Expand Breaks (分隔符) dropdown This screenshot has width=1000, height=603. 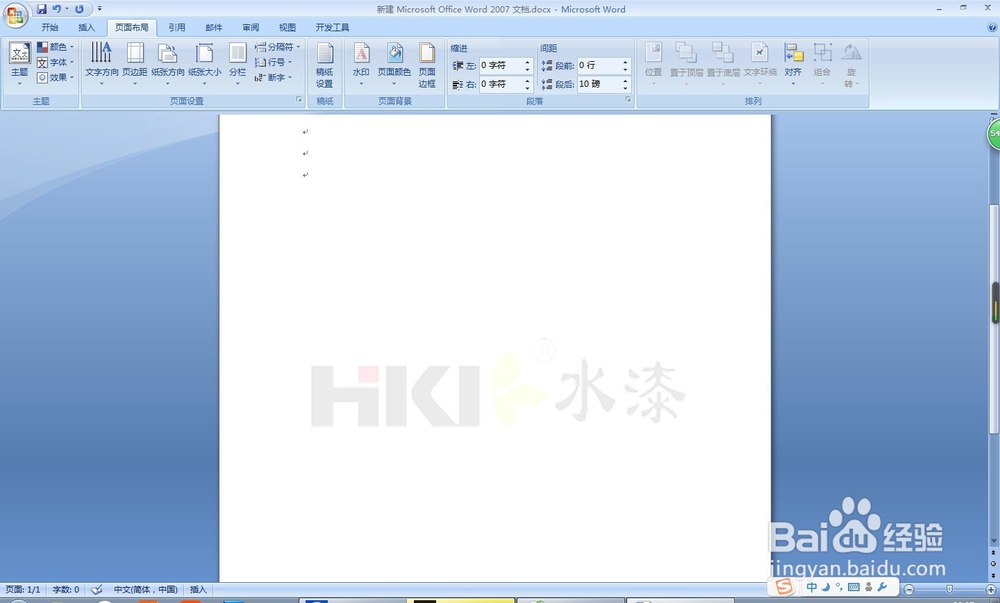pyautogui.click(x=277, y=47)
